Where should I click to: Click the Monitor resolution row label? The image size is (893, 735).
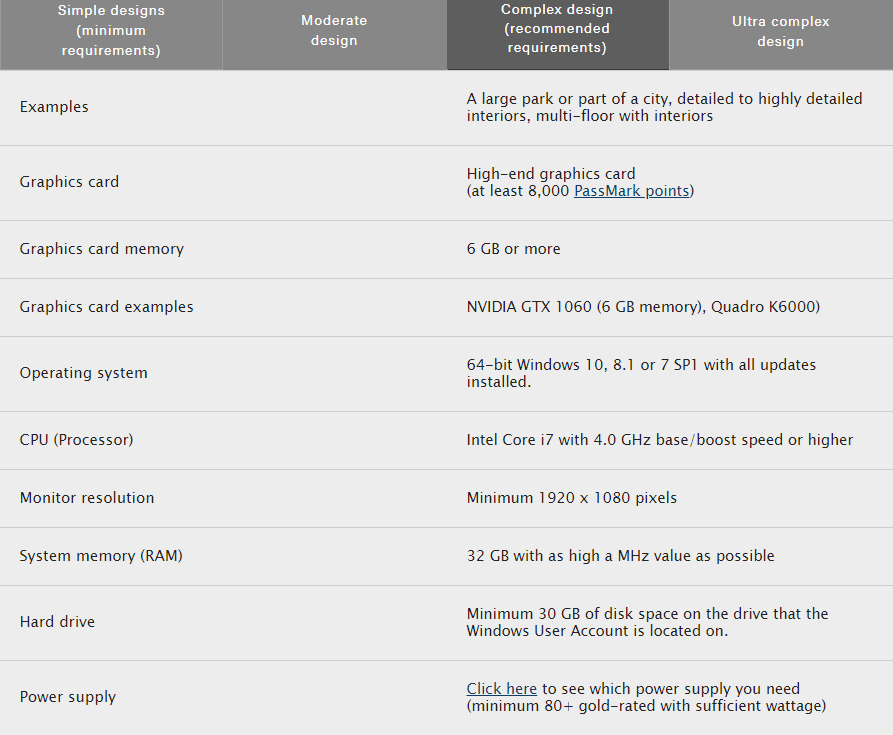tap(87, 498)
